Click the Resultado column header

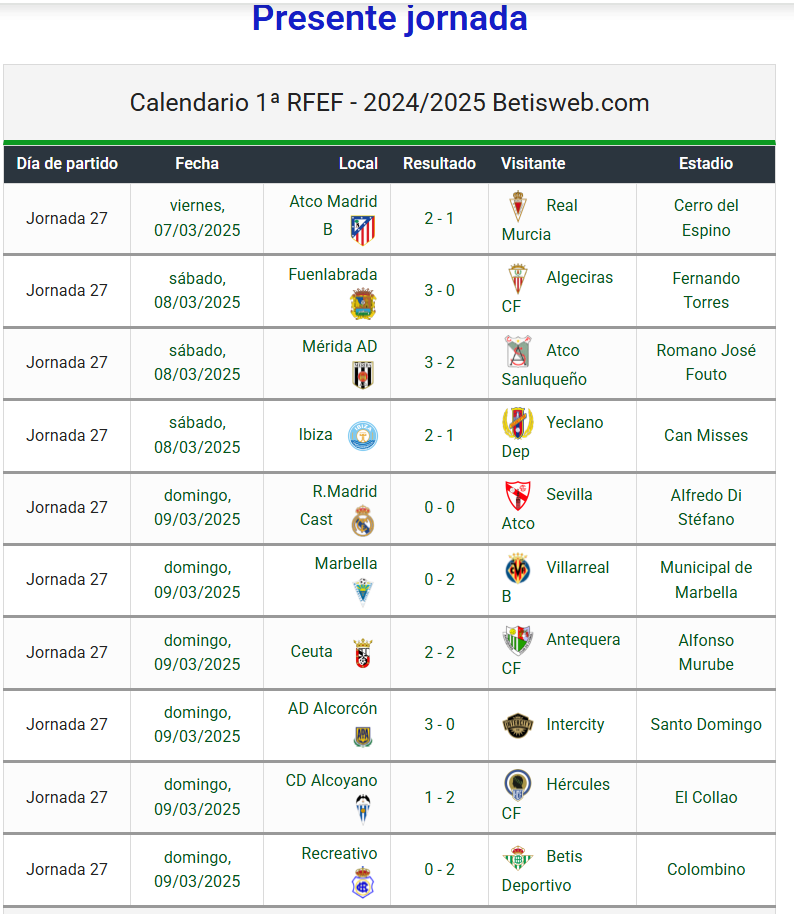click(439, 163)
